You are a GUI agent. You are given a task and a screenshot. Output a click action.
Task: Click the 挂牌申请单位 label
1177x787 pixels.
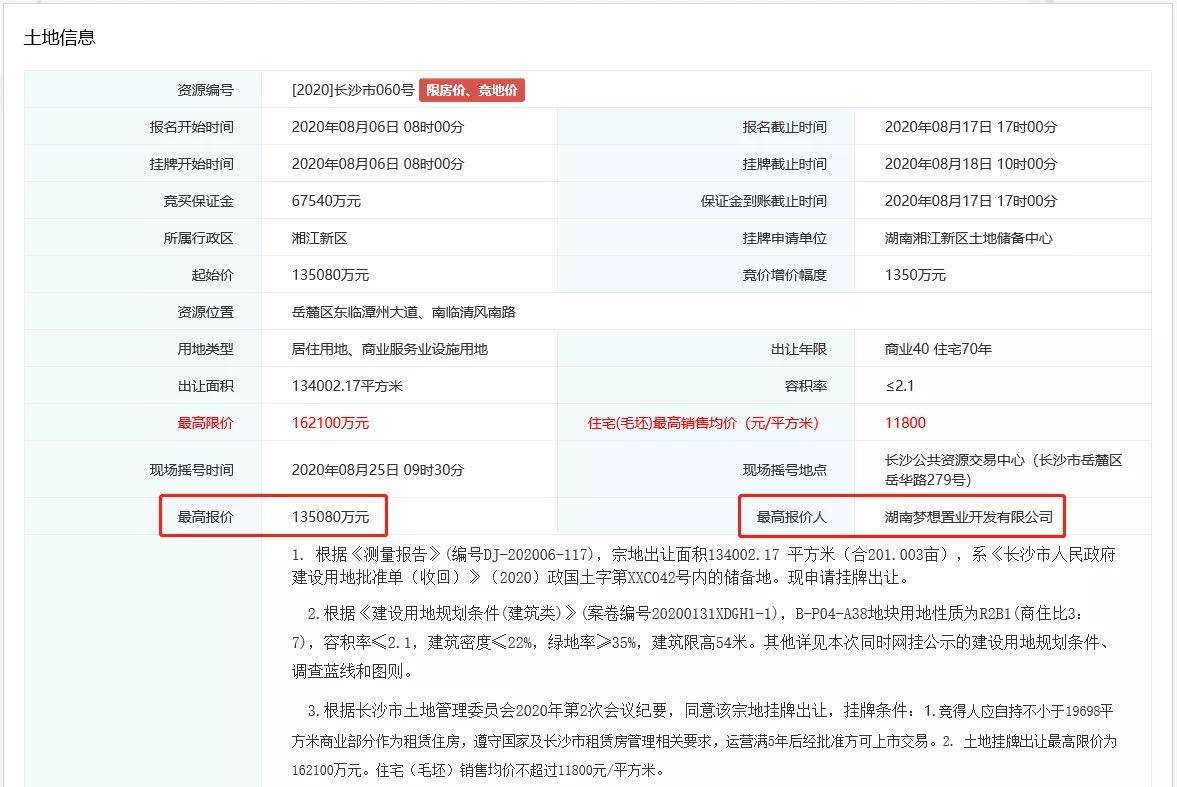[784, 238]
